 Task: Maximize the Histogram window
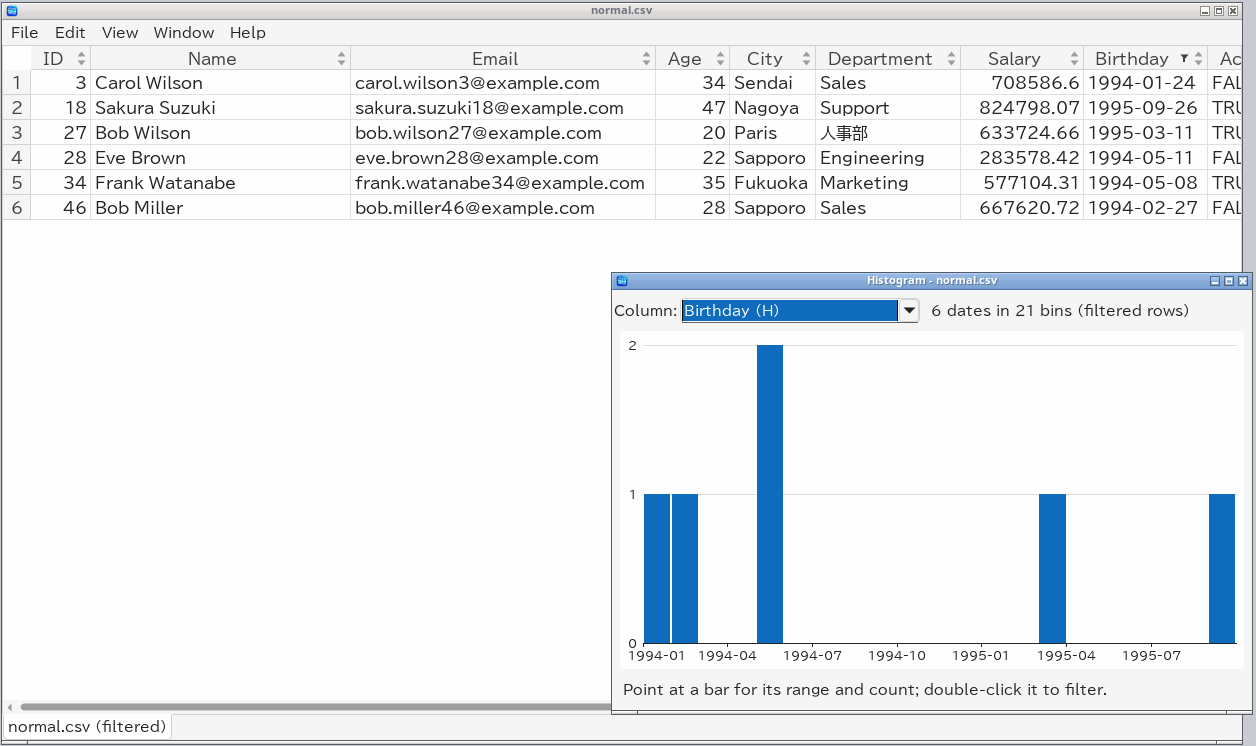[1229, 281]
